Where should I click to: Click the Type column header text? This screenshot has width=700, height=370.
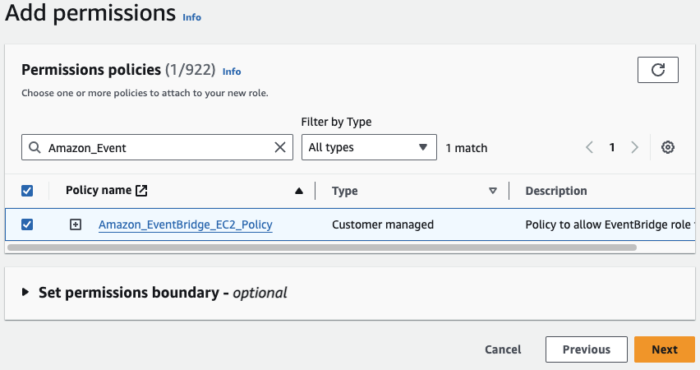pos(345,191)
